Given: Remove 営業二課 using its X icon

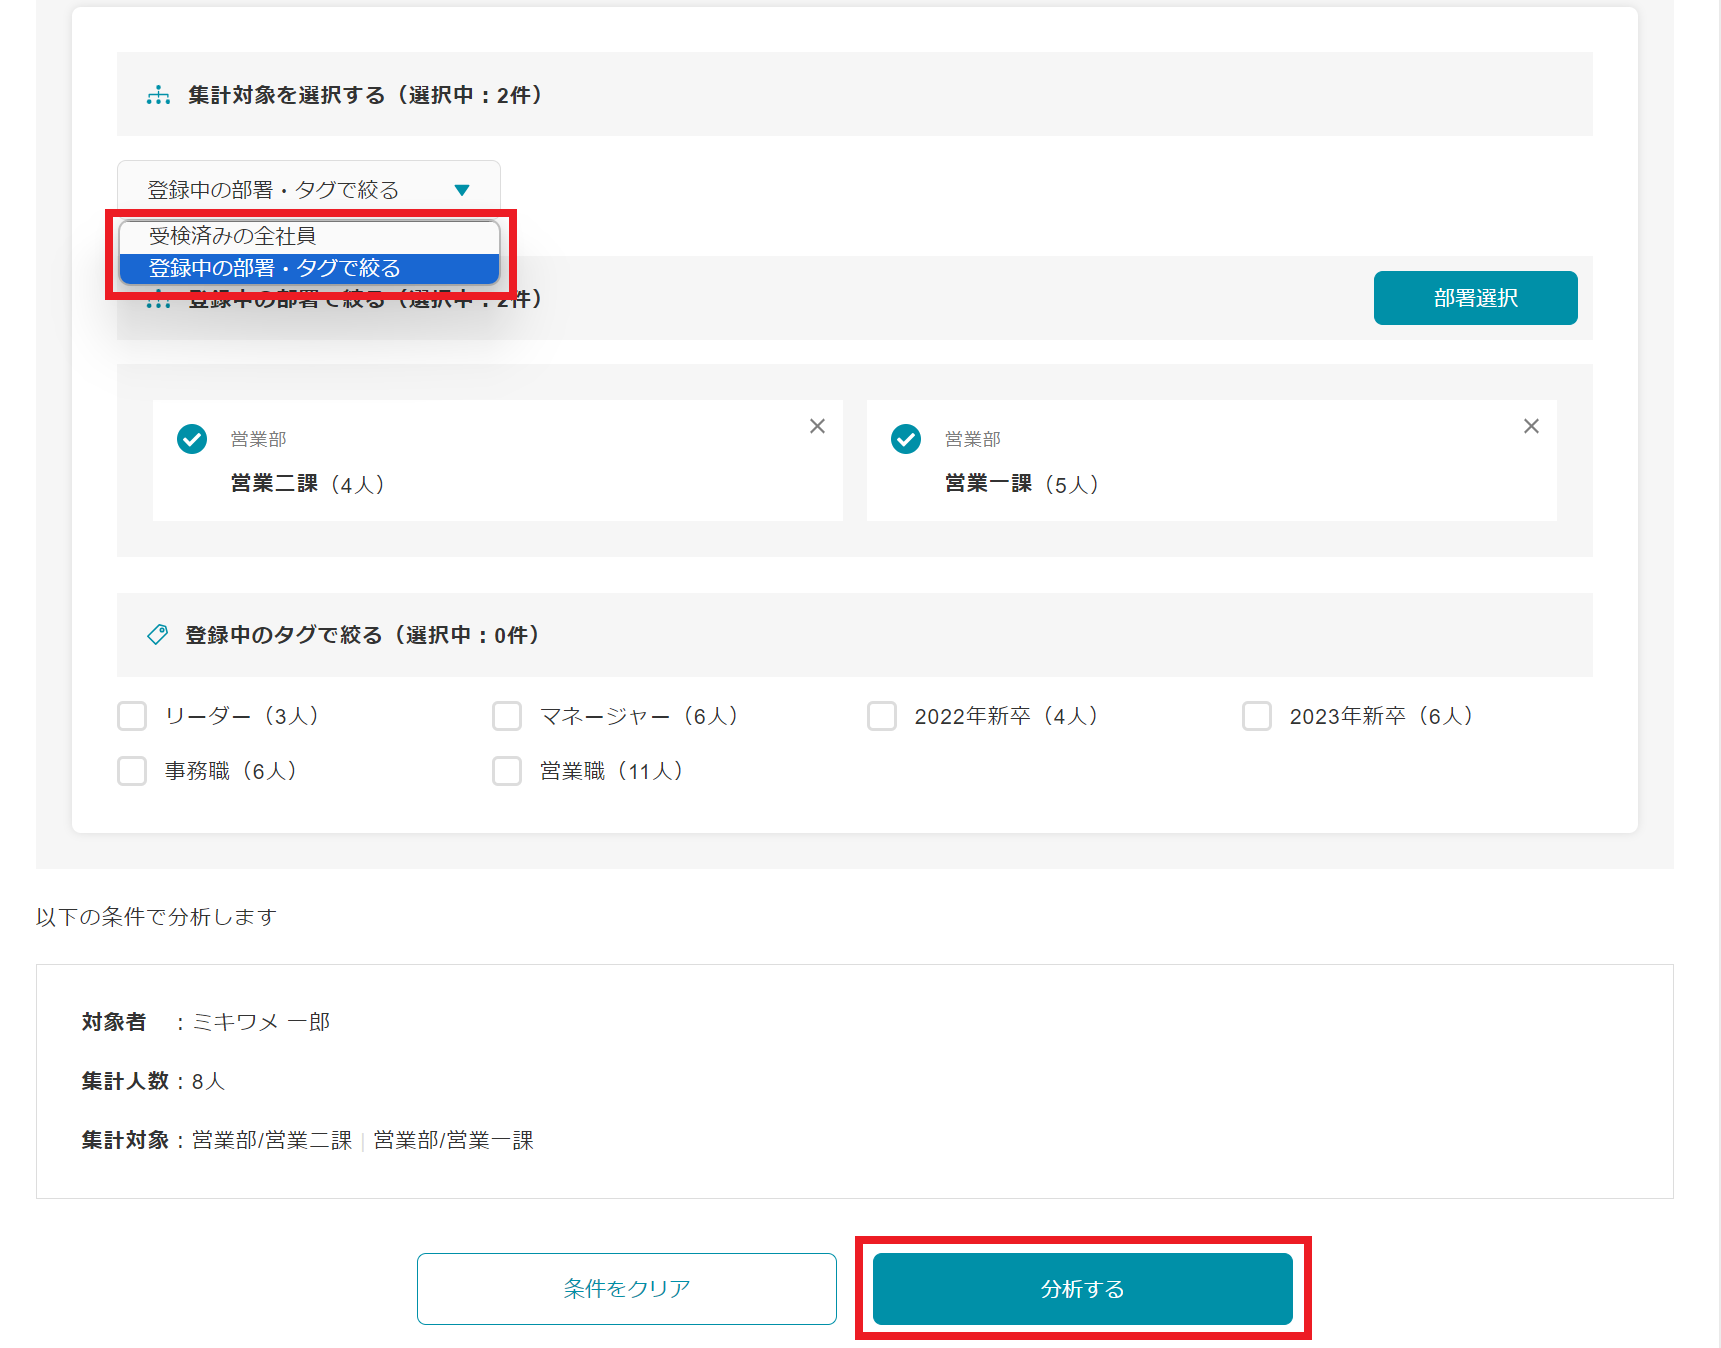Looking at the screenshot, I should tap(817, 425).
